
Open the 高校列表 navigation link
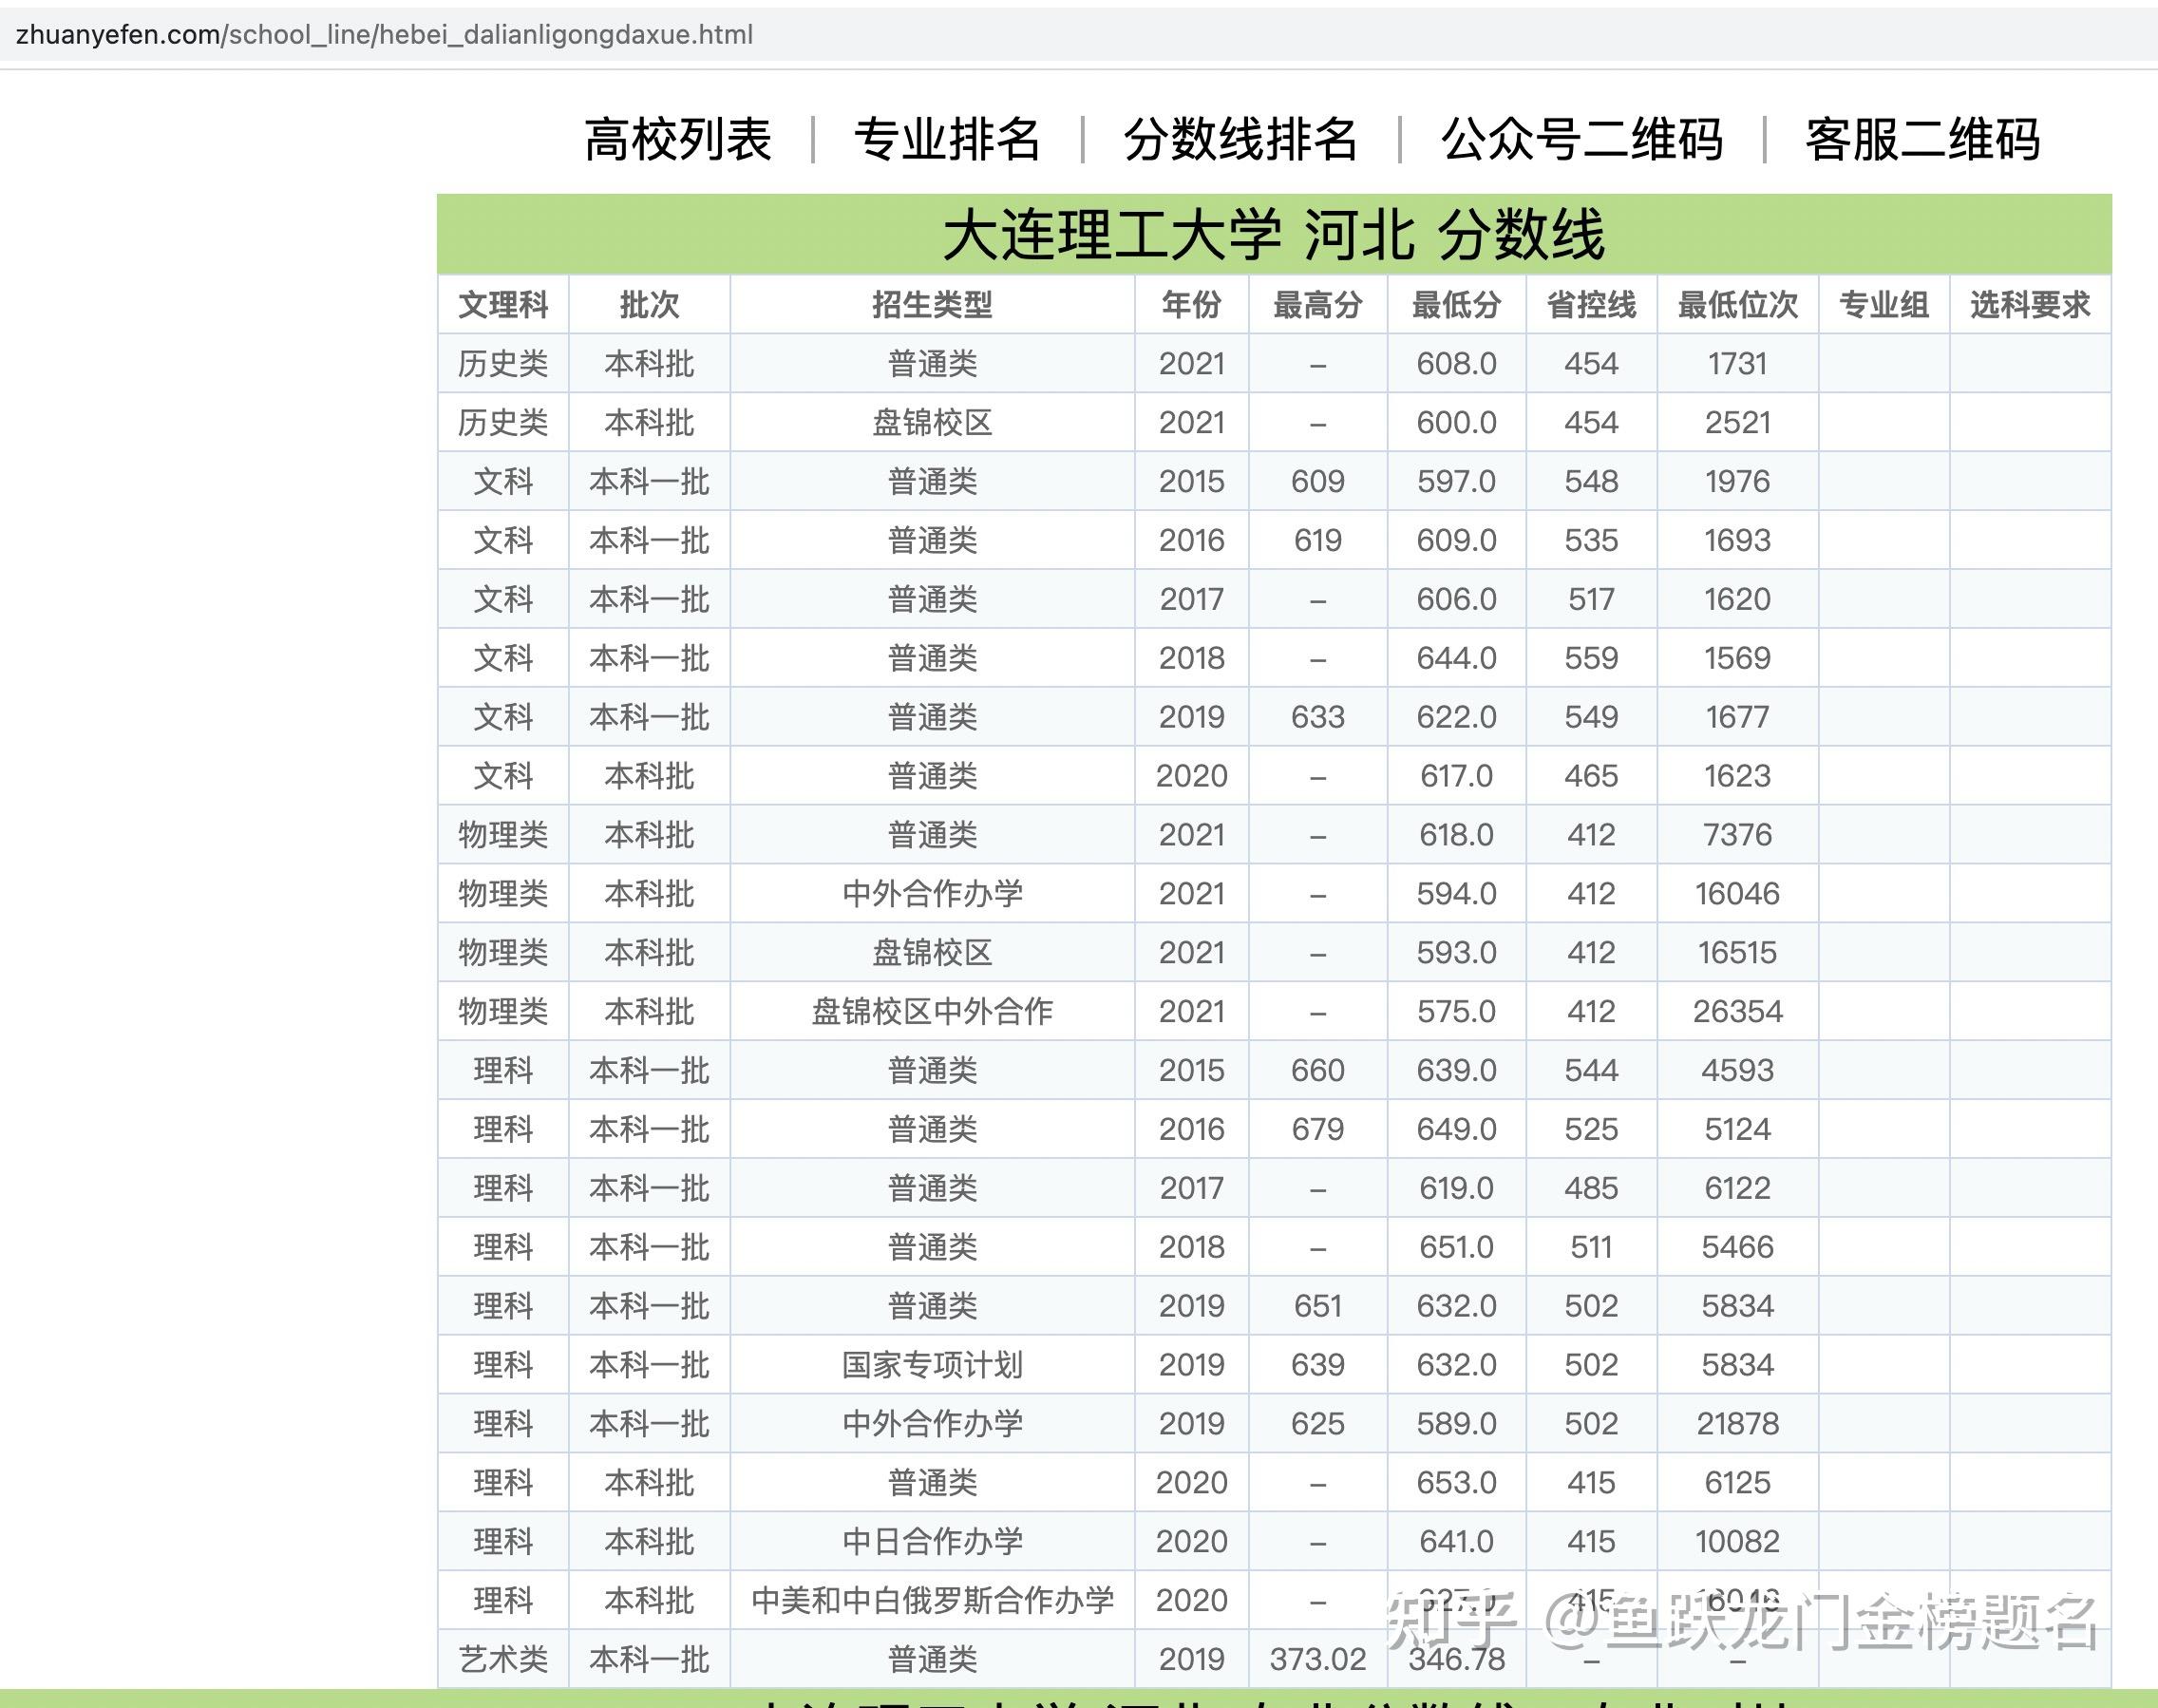677,139
